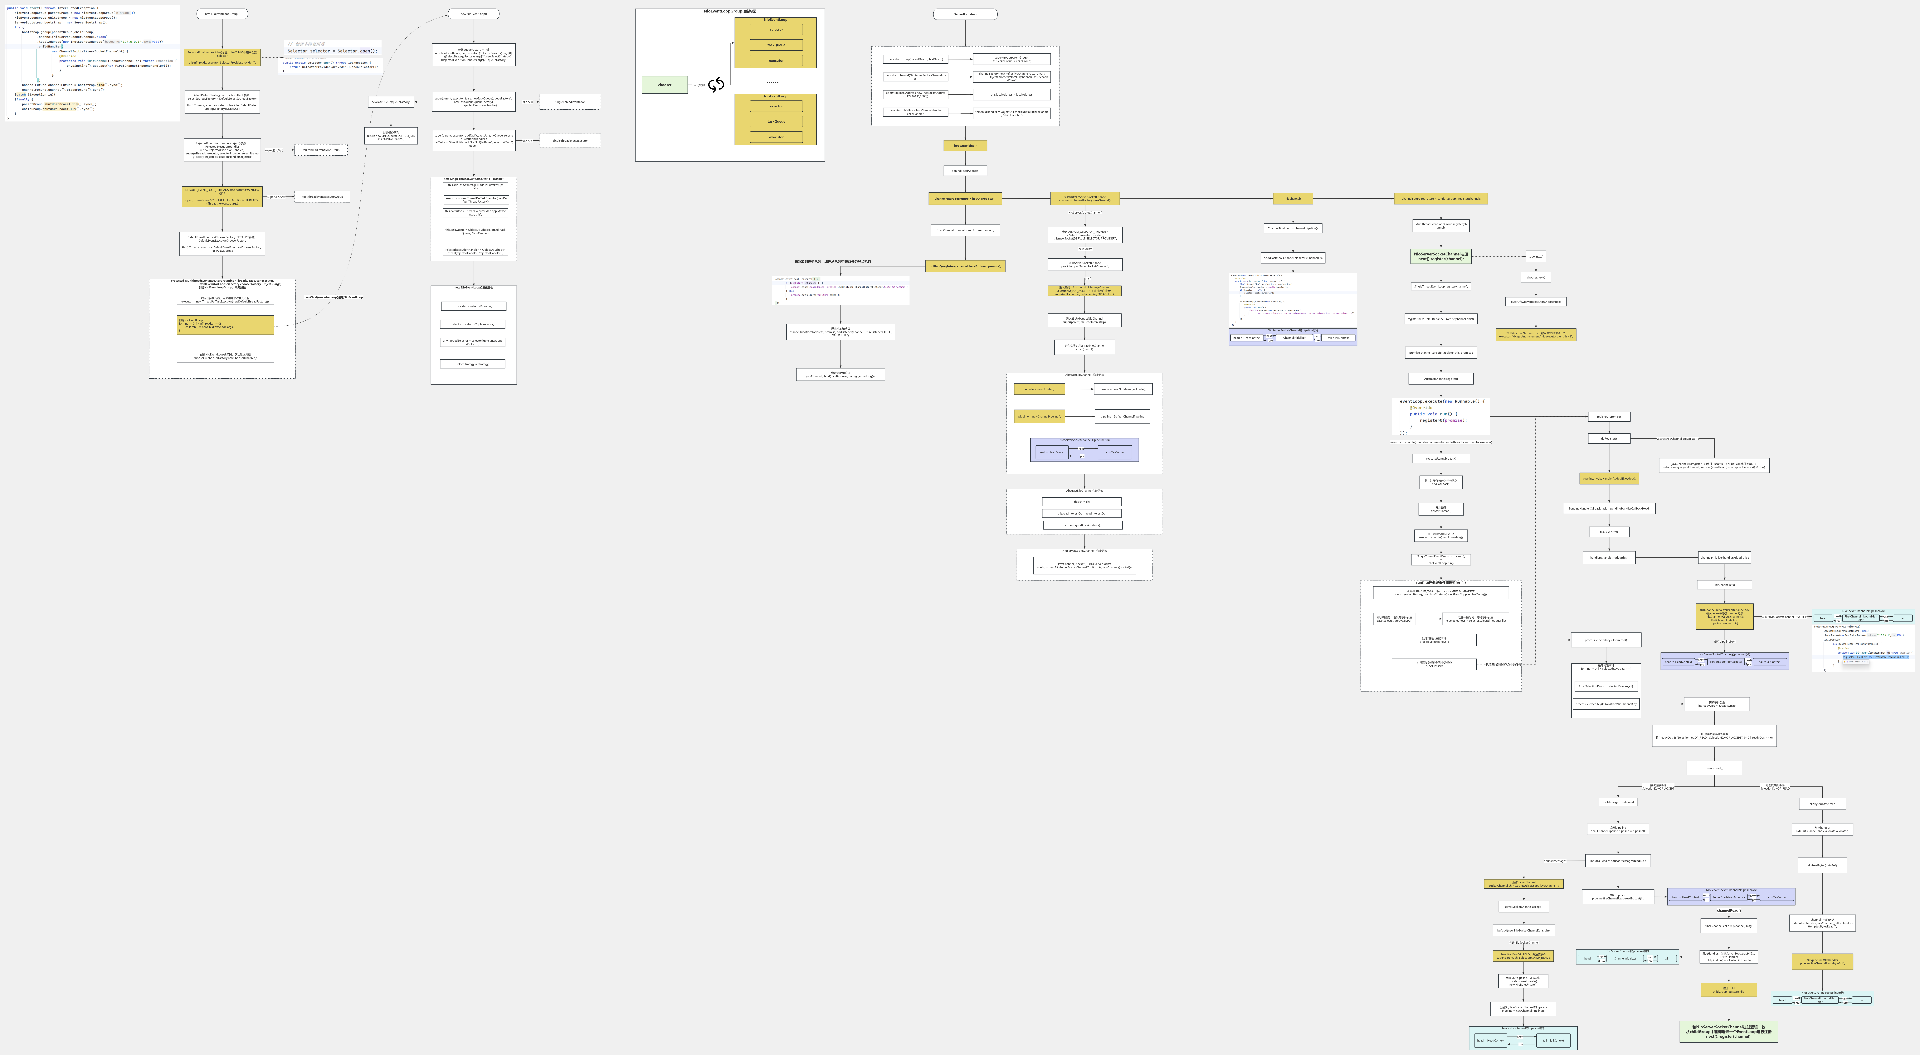Select rounded start node of second flowchart

tap(473, 14)
